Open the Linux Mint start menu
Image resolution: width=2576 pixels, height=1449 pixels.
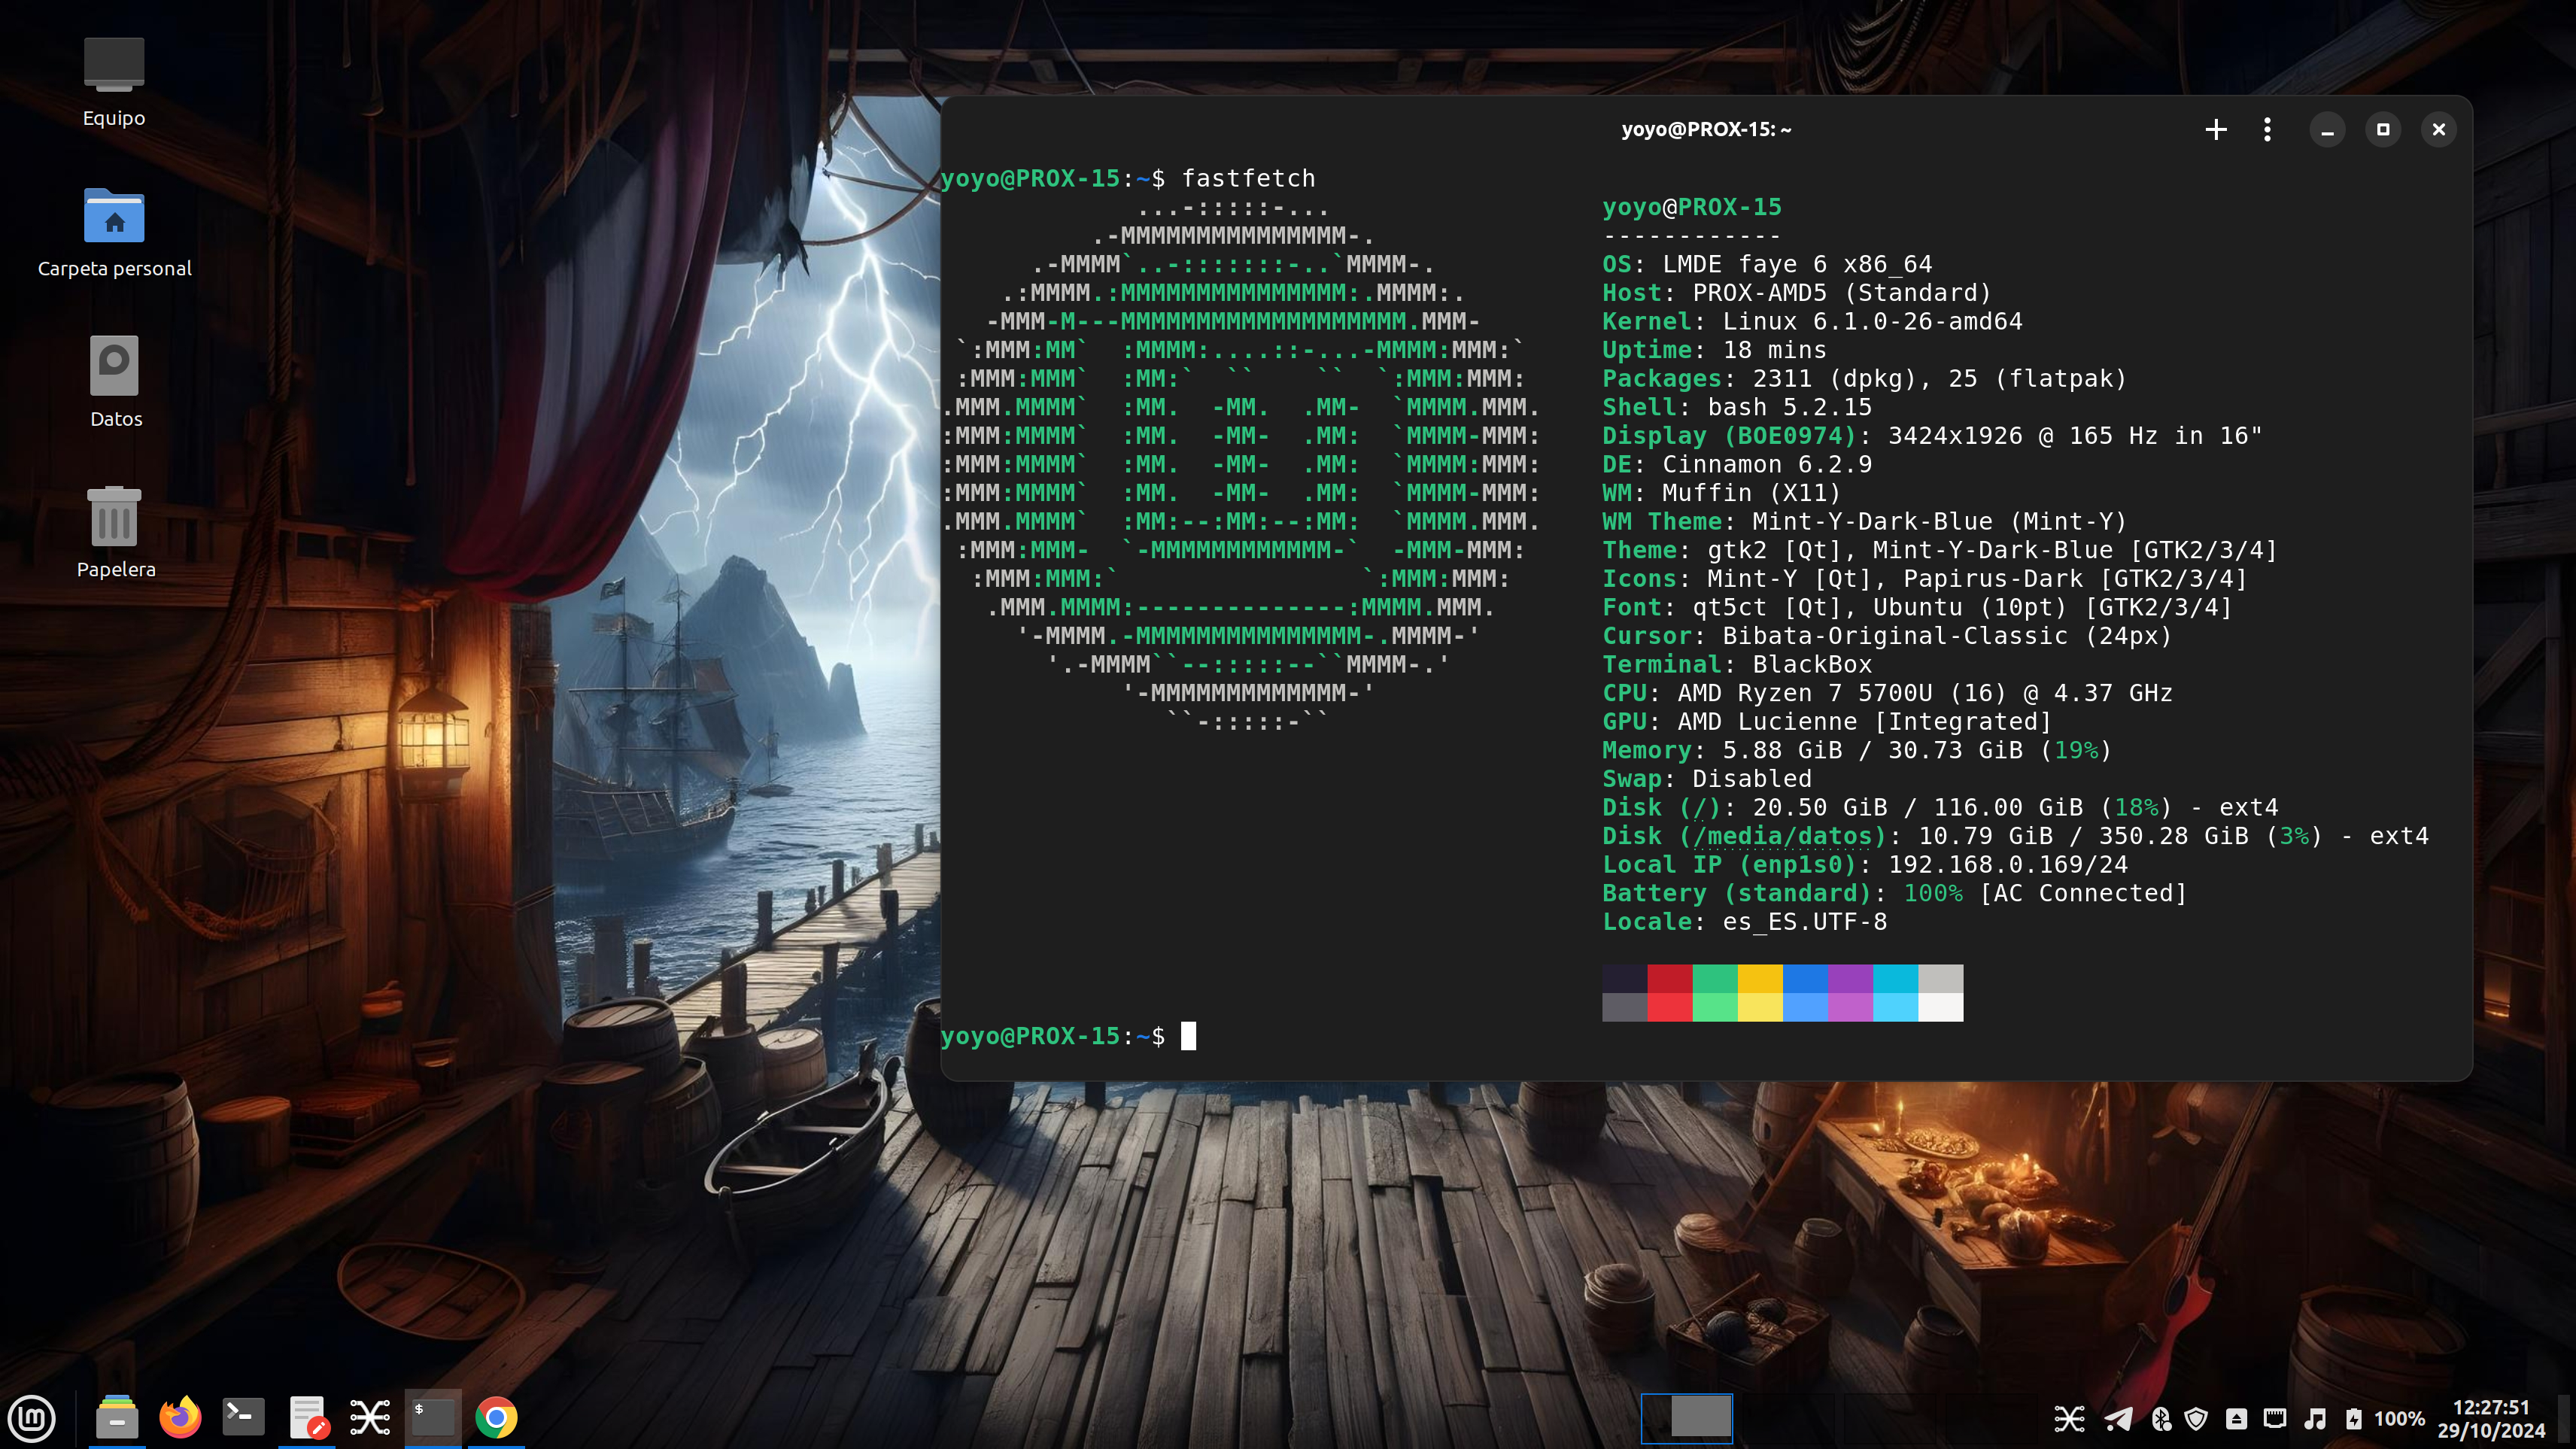coord(32,1418)
